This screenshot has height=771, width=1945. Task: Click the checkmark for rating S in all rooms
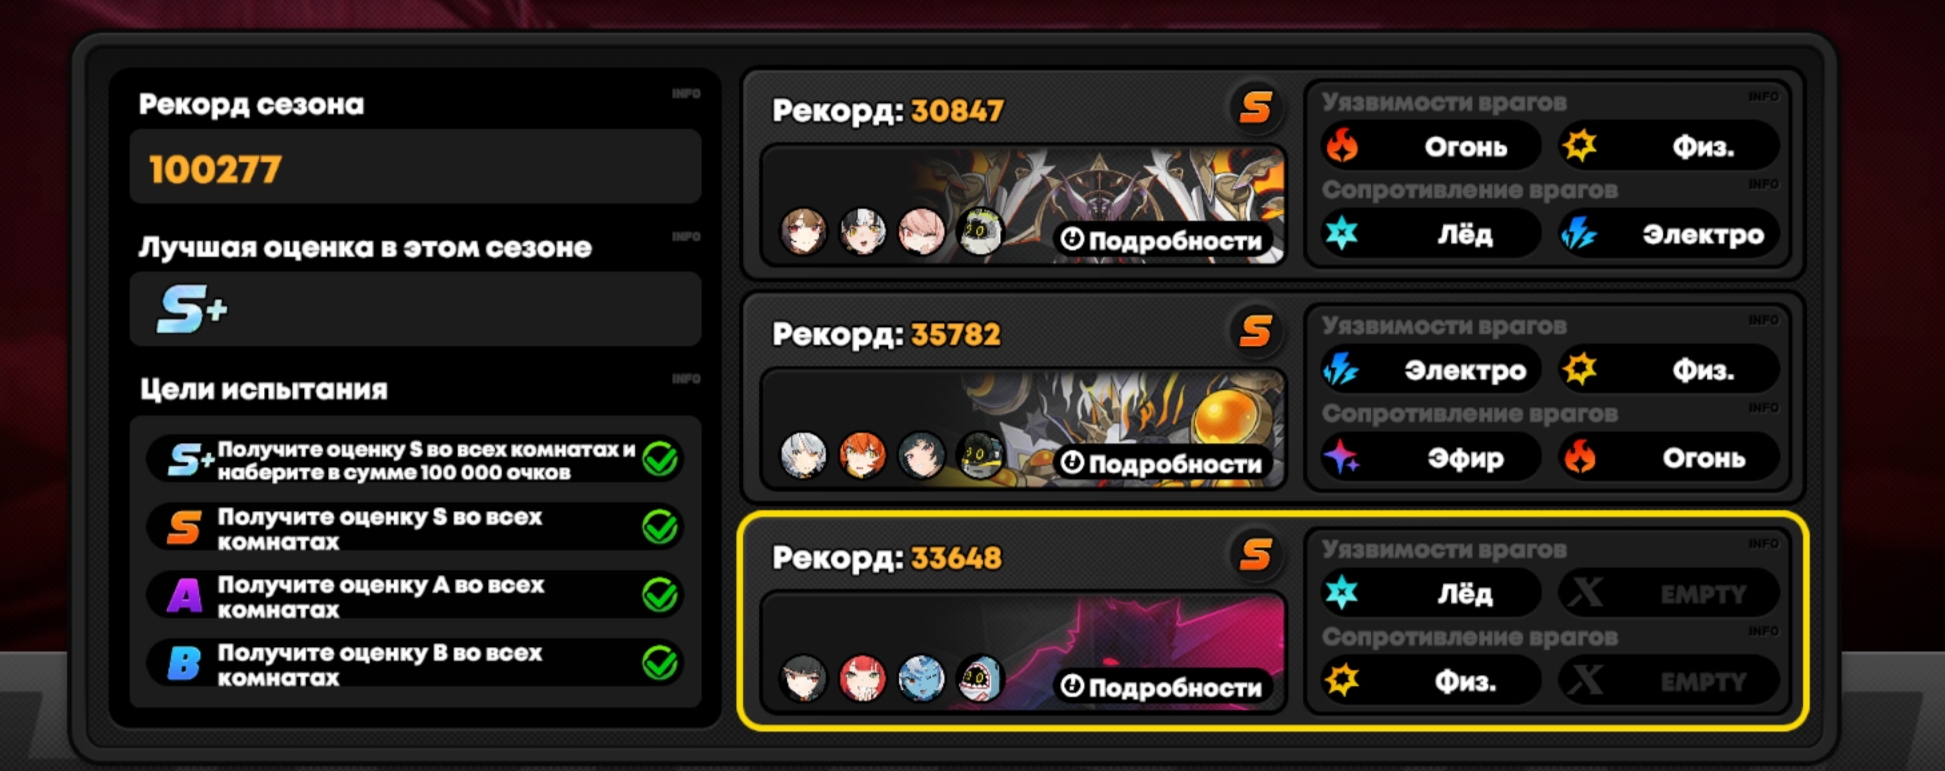tap(660, 527)
